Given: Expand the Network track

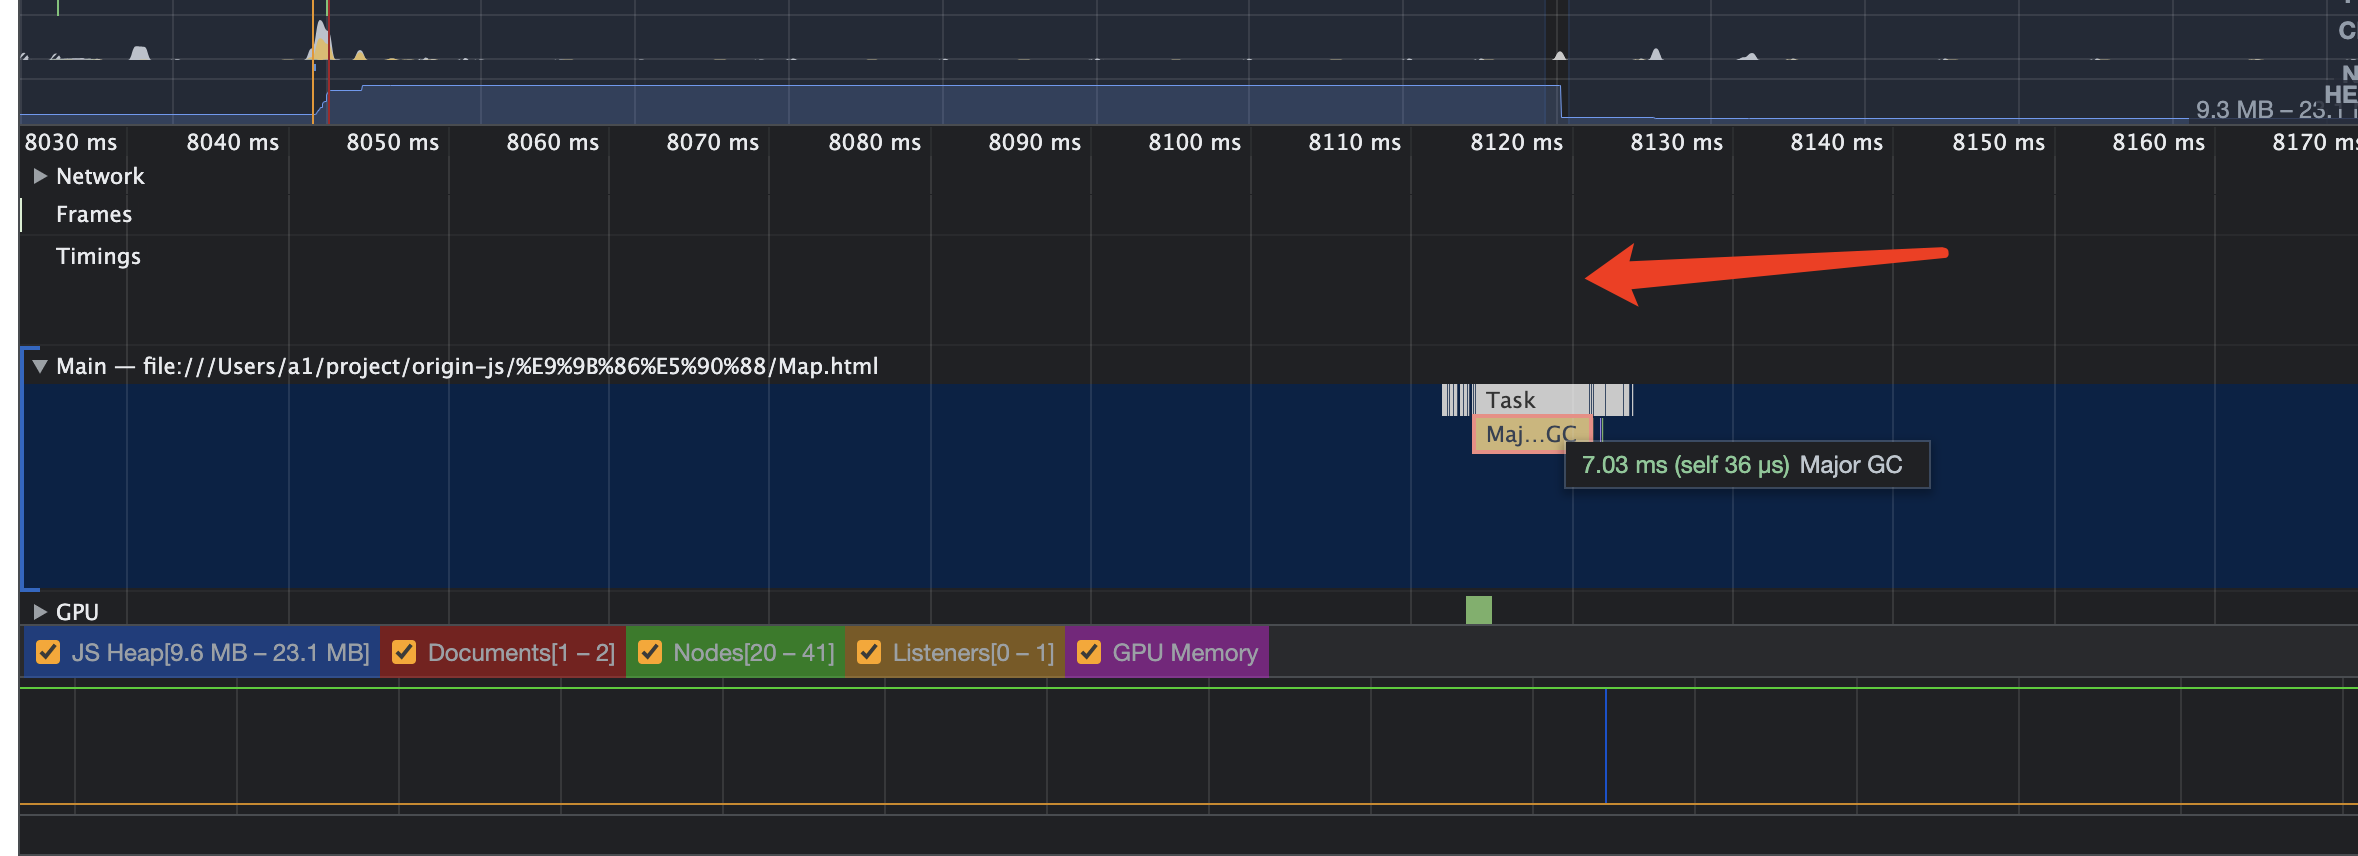Looking at the screenshot, I should click(40, 176).
